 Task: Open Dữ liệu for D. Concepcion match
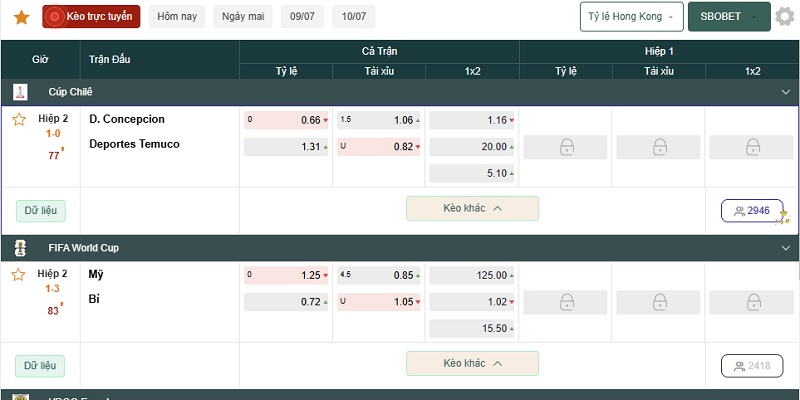(41, 211)
